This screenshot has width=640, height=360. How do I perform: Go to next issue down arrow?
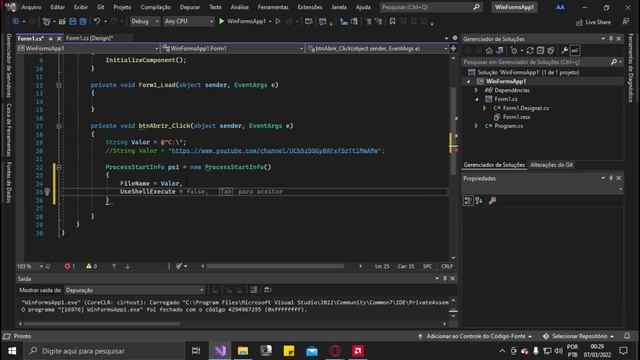(127, 266)
